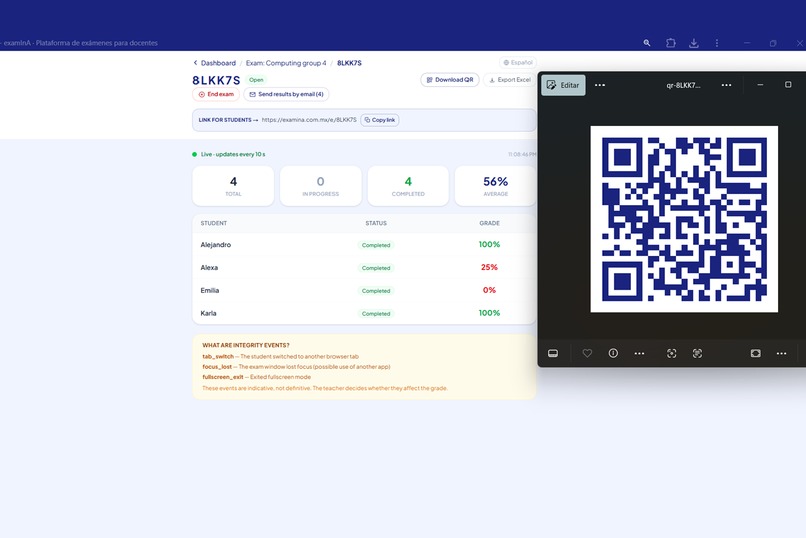Image resolution: width=806 pixels, height=538 pixels.
Task: Open the dots menu next to info icon
Action: [x=639, y=353]
